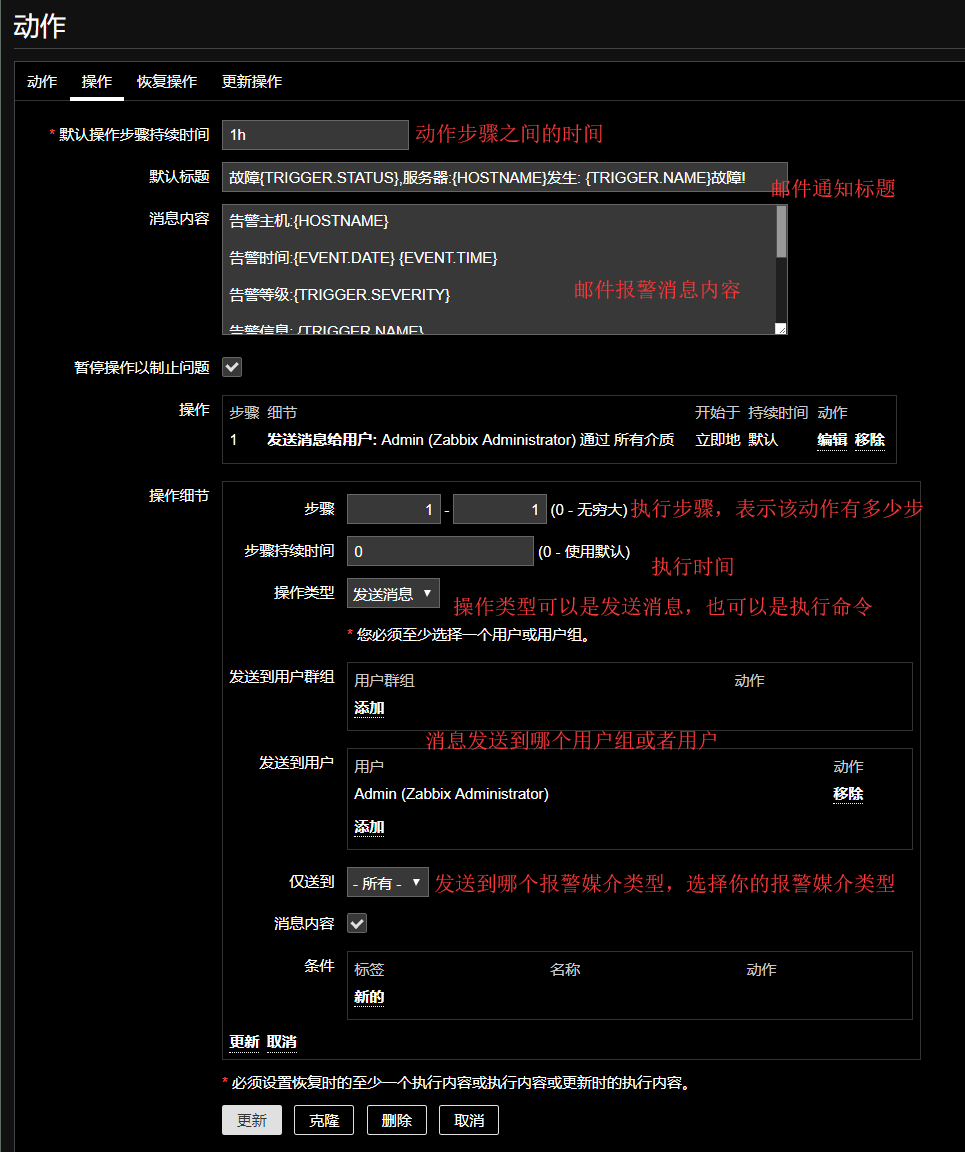Click the 删除 button
Screen dimensions: 965x1152
[397, 1120]
